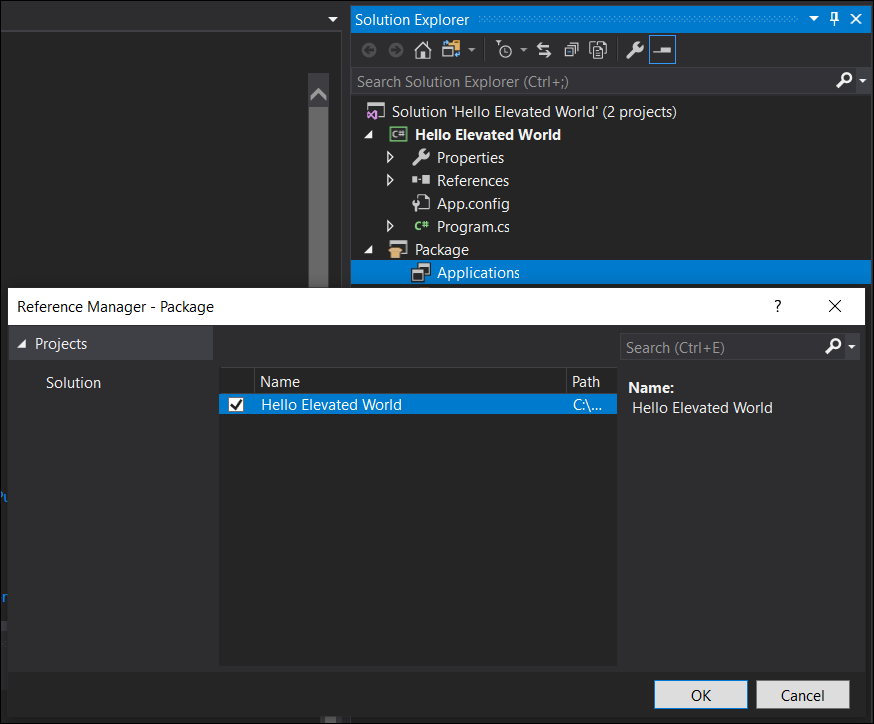Click the Path column header
Image resolution: width=874 pixels, height=724 pixels.
(591, 382)
